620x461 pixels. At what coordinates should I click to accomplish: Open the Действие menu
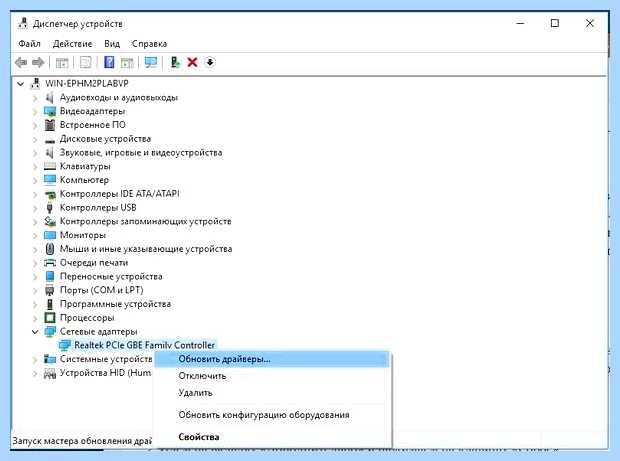coord(72,43)
